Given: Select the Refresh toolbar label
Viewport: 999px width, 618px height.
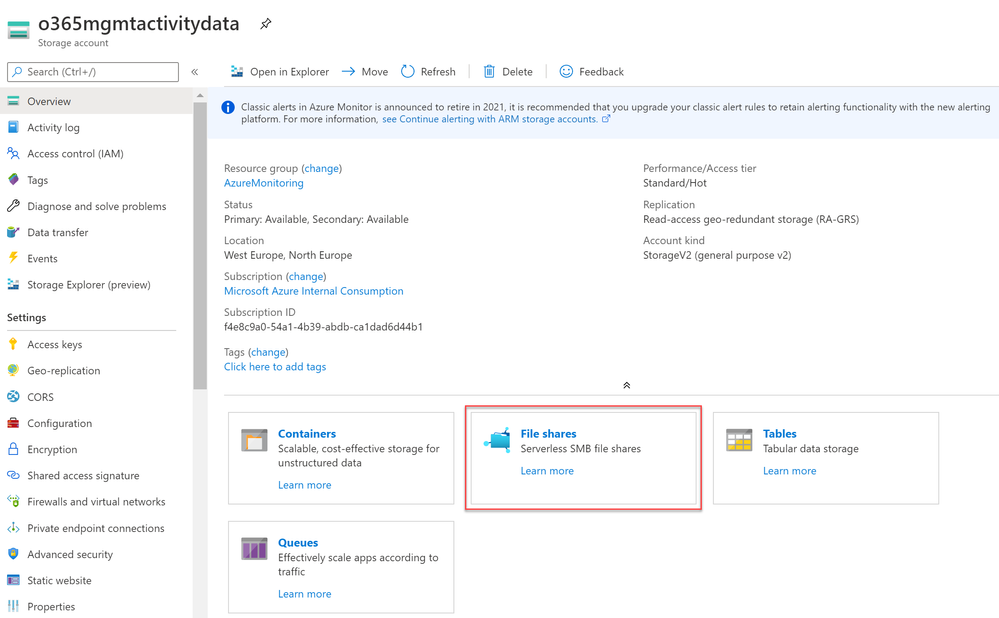Looking at the screenshot, I should [x=438, y=72].
